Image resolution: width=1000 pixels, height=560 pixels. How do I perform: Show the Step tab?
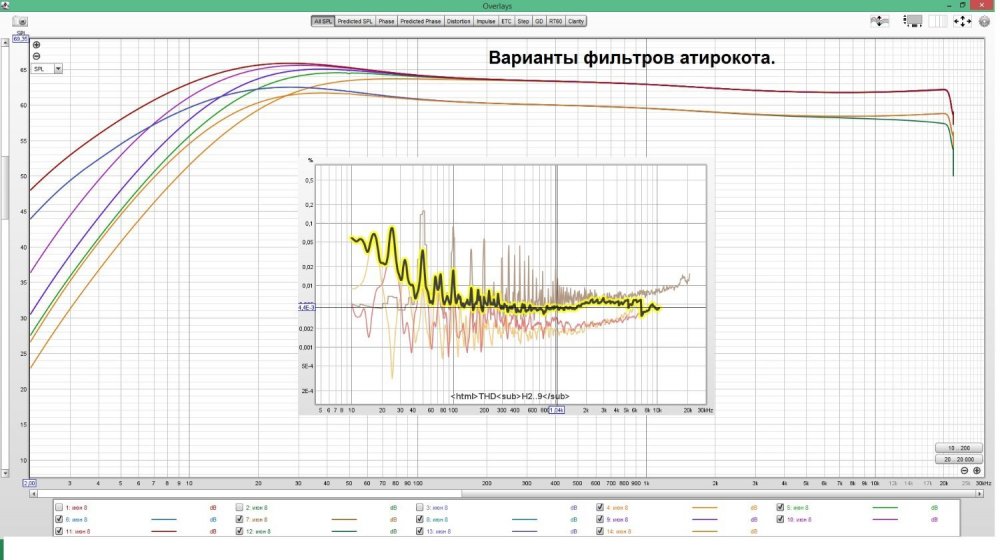(524, 21)
